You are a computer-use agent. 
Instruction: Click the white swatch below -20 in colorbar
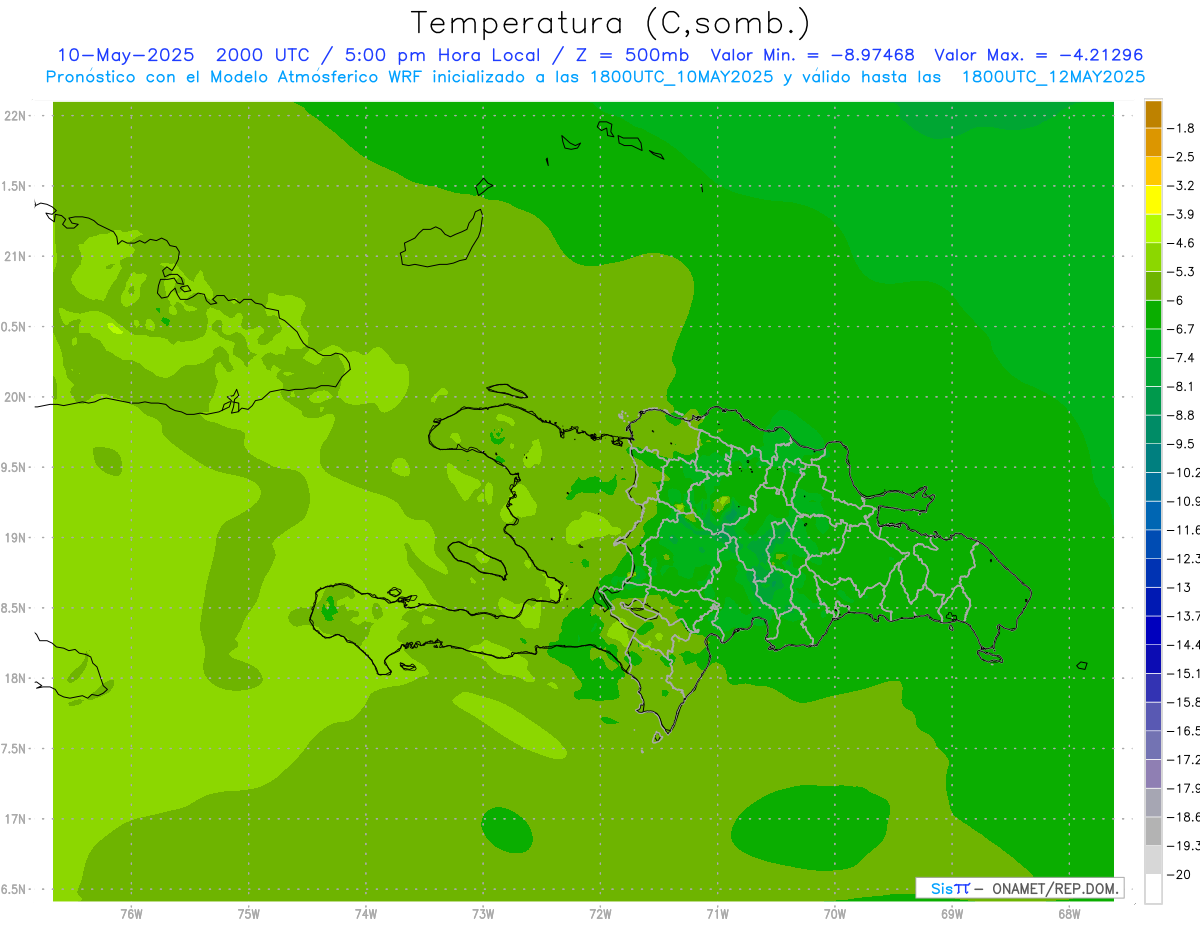click(x=1153, y=888)
